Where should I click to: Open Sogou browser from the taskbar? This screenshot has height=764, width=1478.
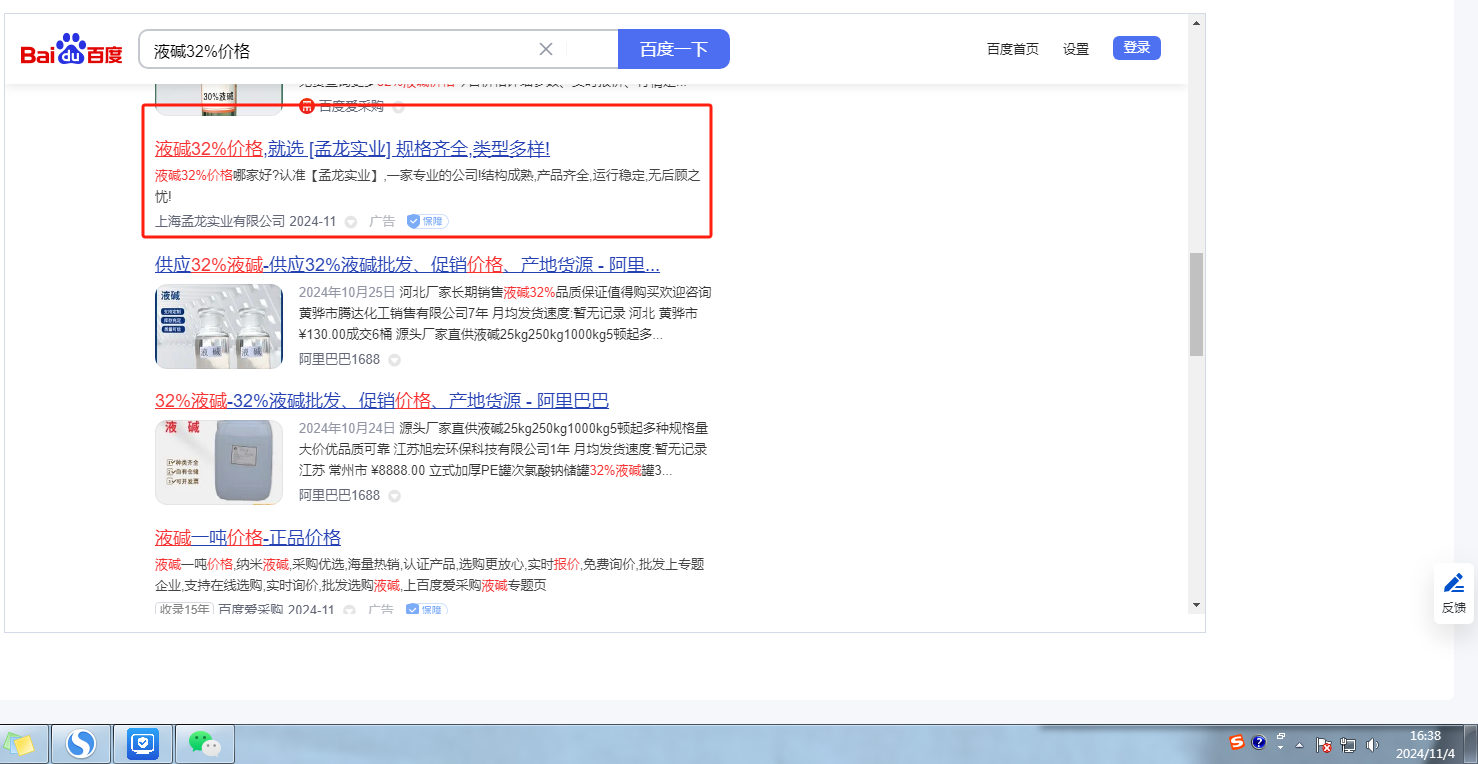[80, 744]
